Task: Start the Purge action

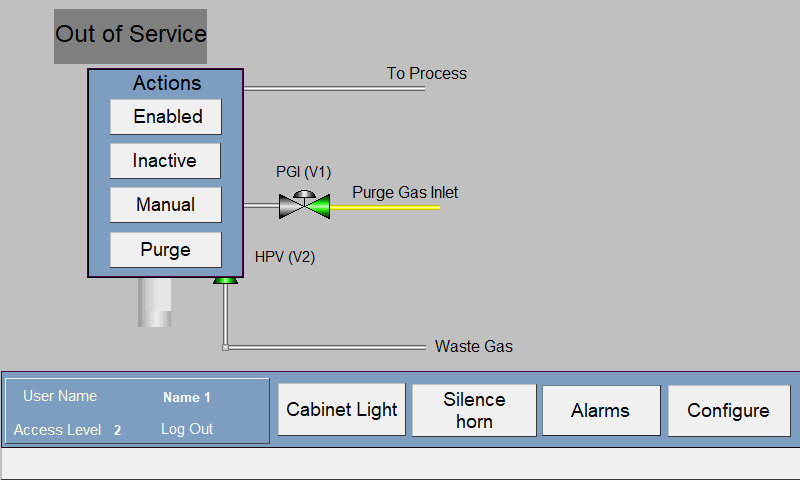Action: pyautogui.click(x=166, y=249)
